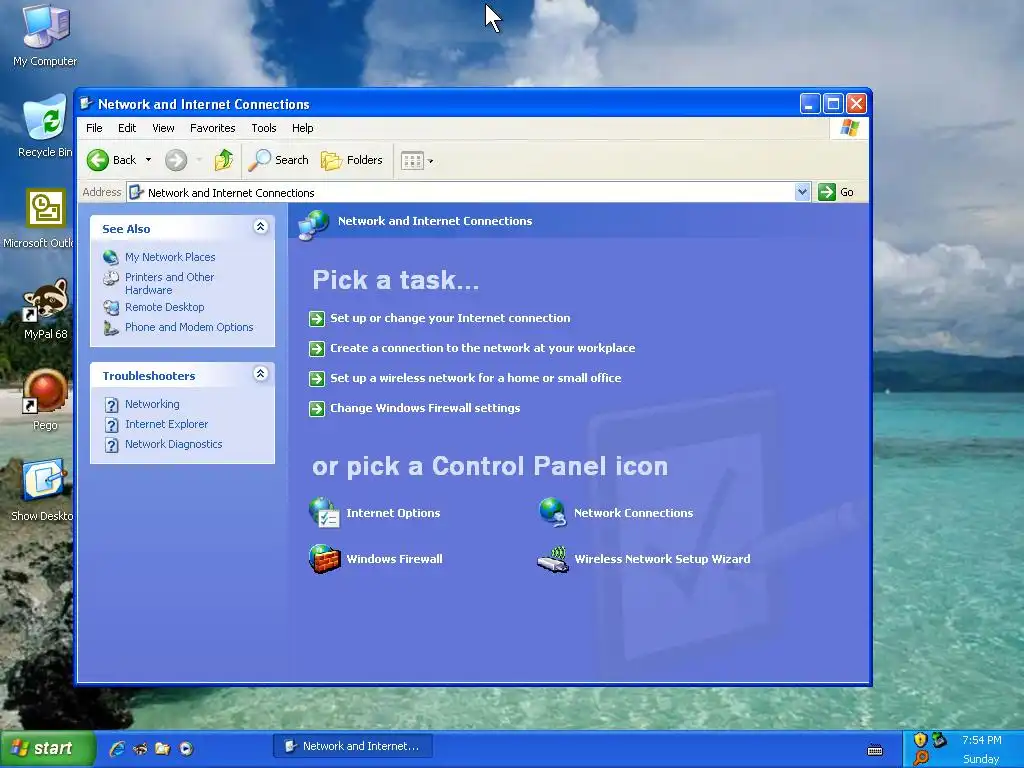Expand the Address bar dropdown
Screen dimensions: 1024x768
point(802,192)
